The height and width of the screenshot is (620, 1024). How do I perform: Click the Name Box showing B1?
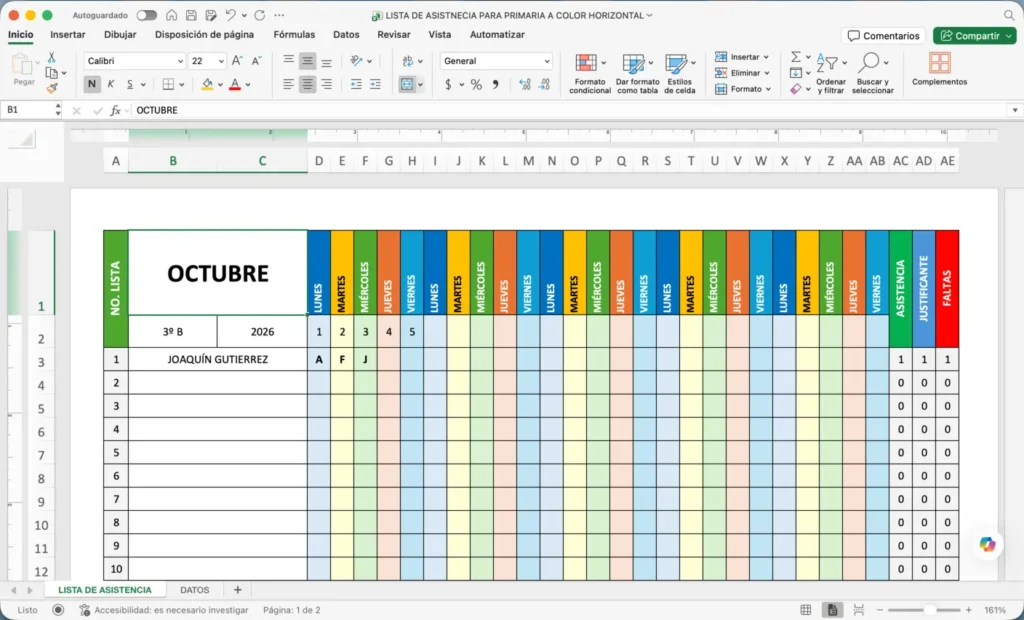(x=31, y=110)
